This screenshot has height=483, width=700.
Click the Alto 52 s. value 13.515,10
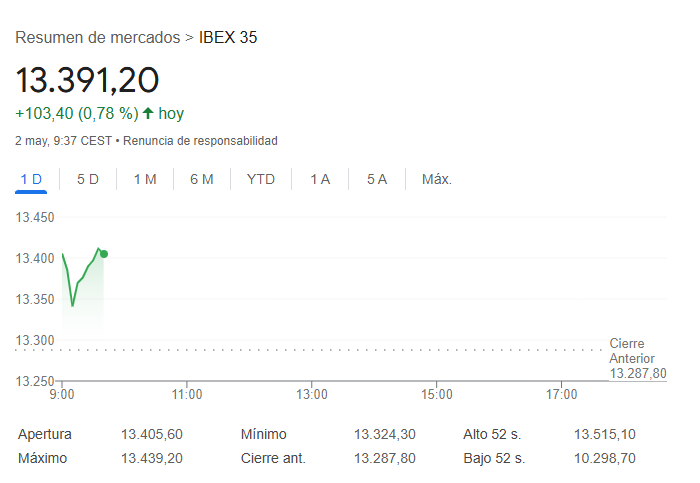click(604, 434)
